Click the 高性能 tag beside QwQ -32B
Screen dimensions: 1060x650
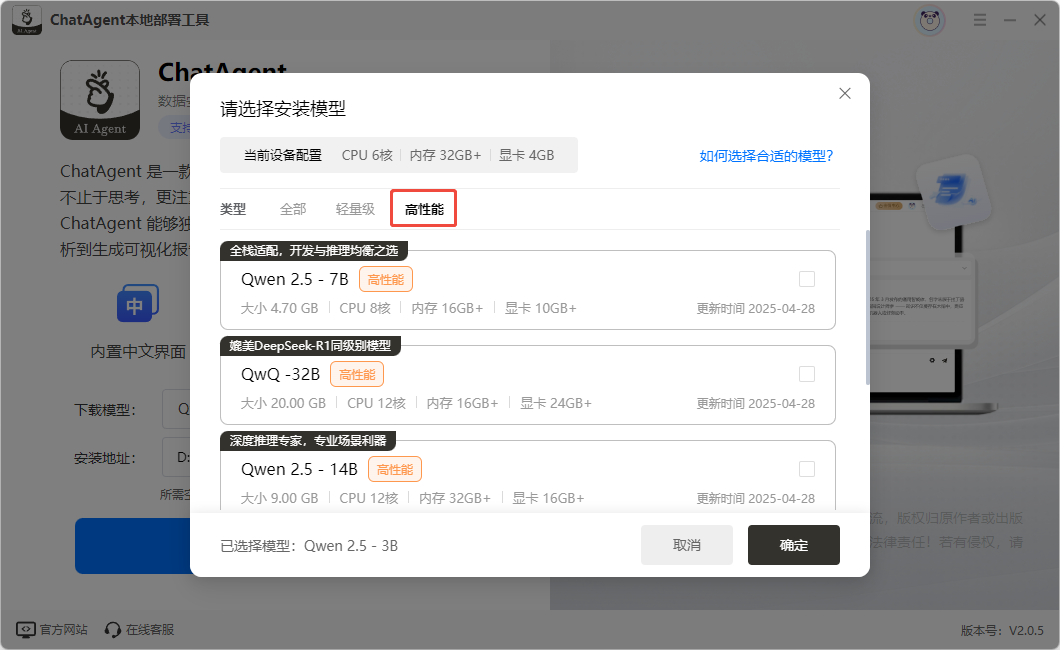click(x=357, y=374)
